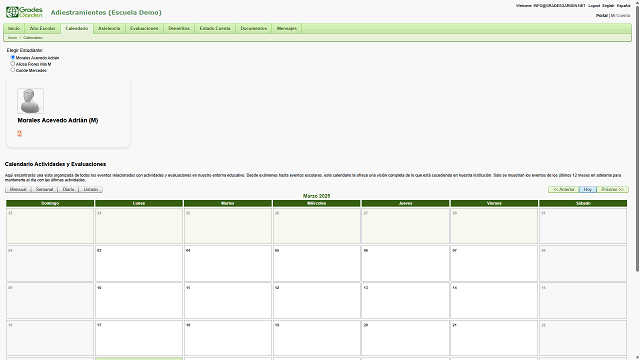This screenshot has width=640, height=360.
Task: Click the Inicio breadcrumb link
Action: pos(12,38)
